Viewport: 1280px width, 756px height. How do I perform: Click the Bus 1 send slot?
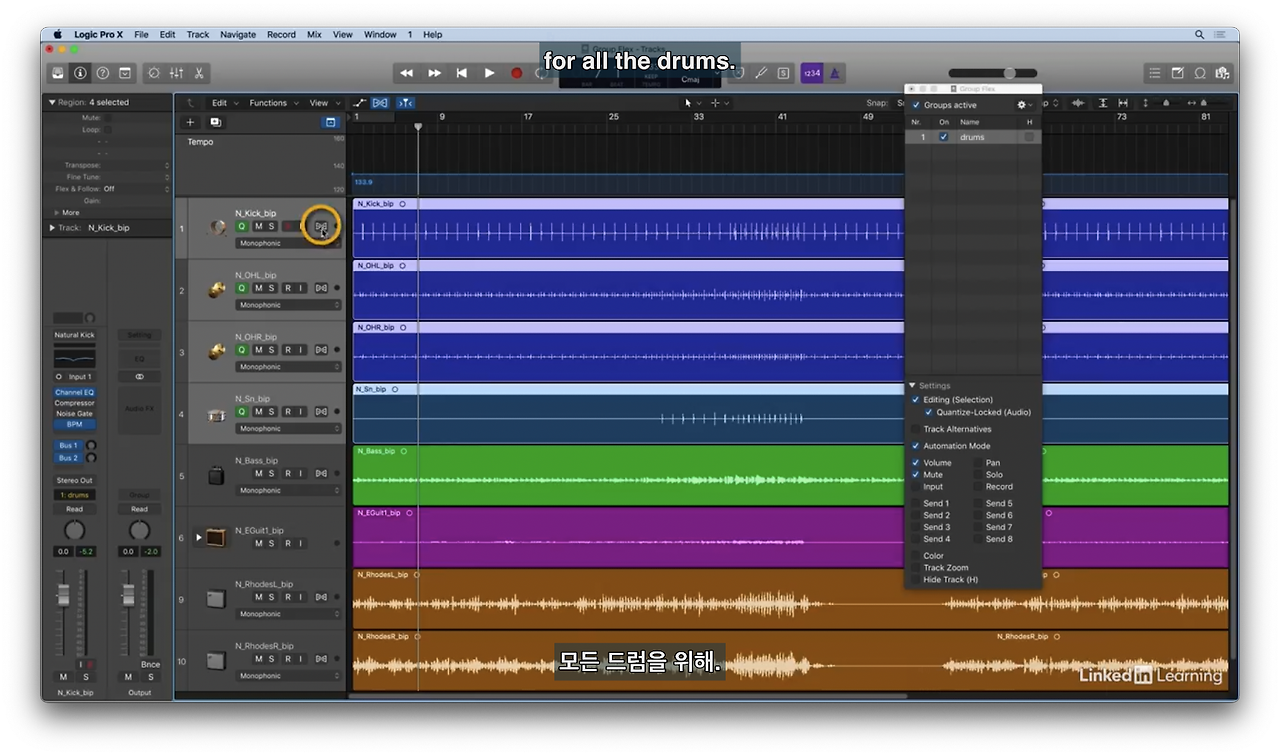68,446
